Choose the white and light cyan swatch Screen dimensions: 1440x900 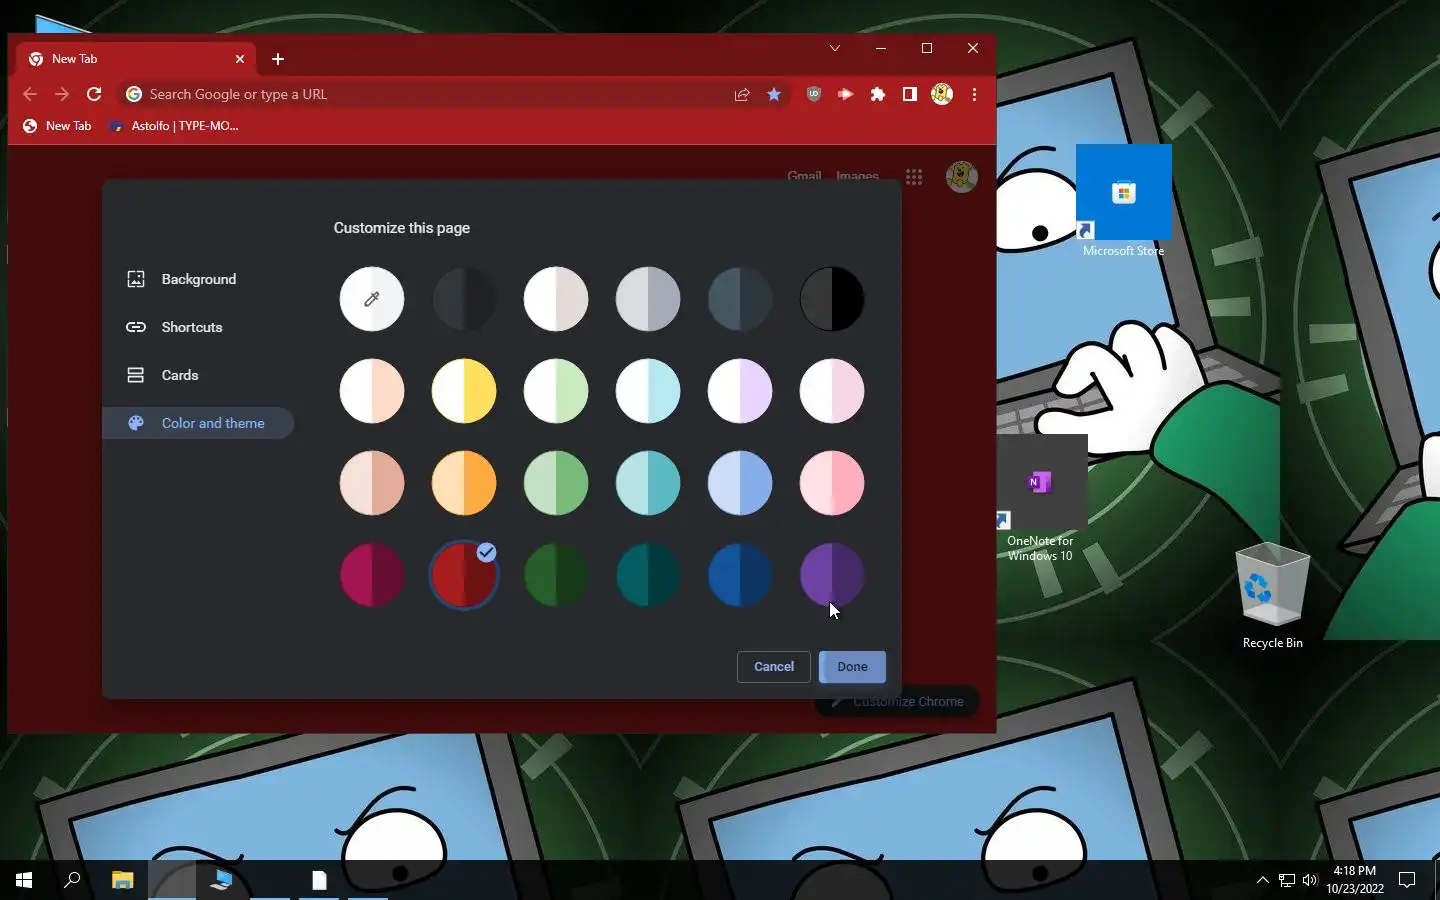(648, 391)
